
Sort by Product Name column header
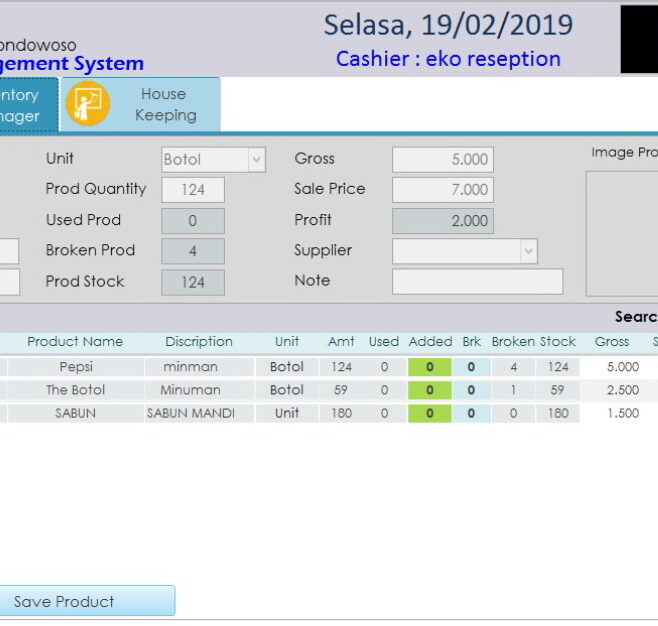click(75, 342)
